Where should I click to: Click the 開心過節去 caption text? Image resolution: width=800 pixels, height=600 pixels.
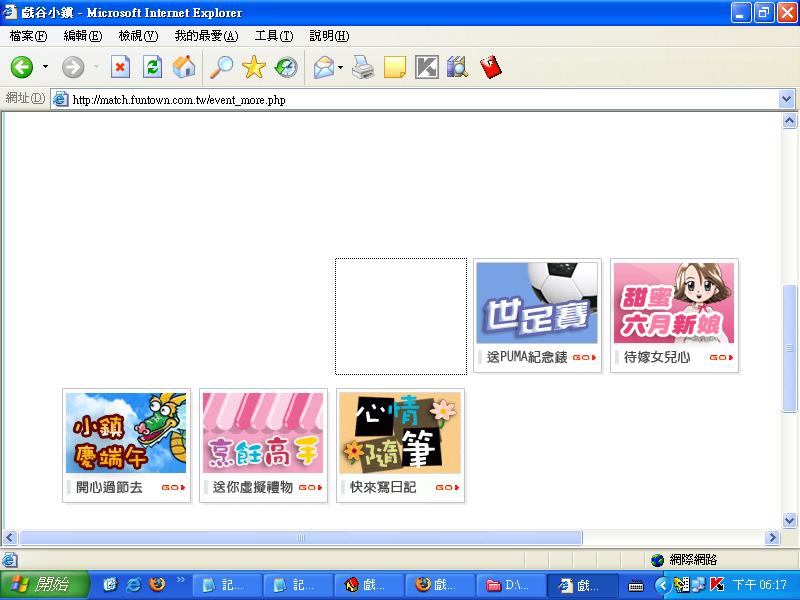tap(109, 487)
